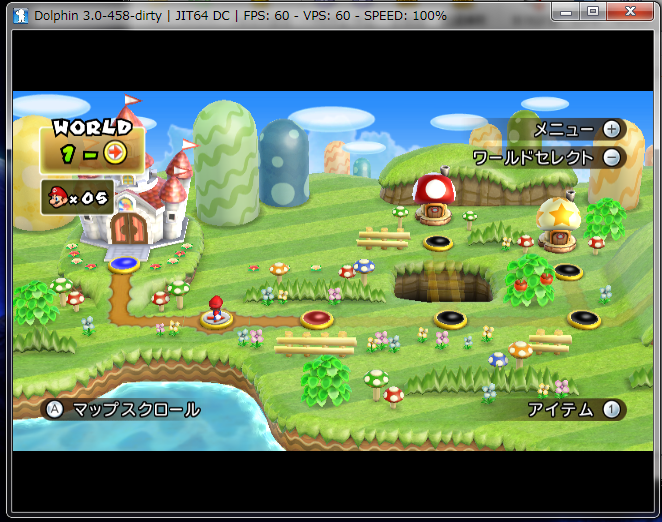
Task: Click the WORLD 1 level indicator panel
Action: 92,148
